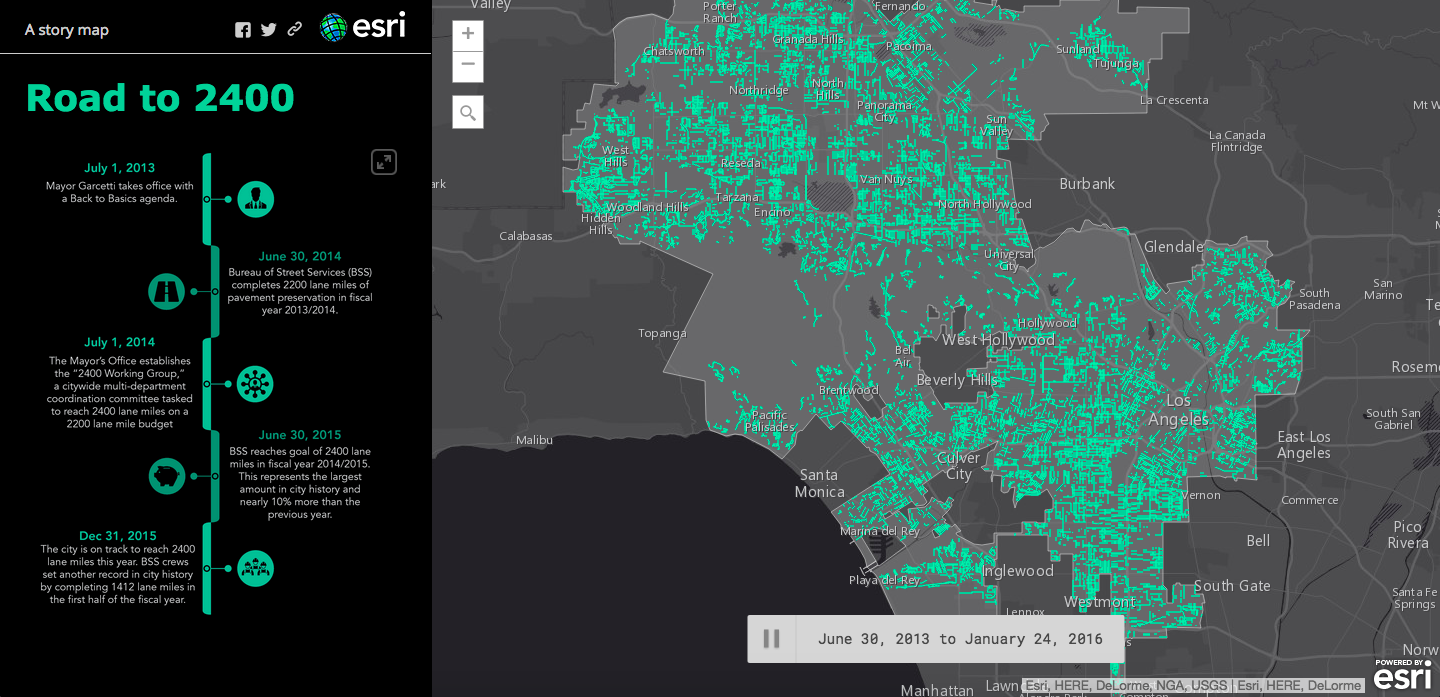Select June 30, 2014 timeline heading
This screenshot has height=697, width=1440.
click(299, 256)
